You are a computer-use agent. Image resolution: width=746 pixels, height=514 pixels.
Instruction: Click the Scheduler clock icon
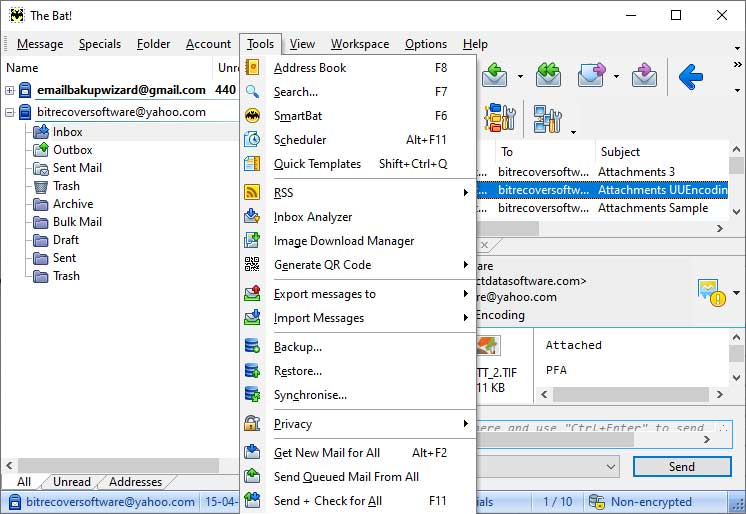(252, 139)
